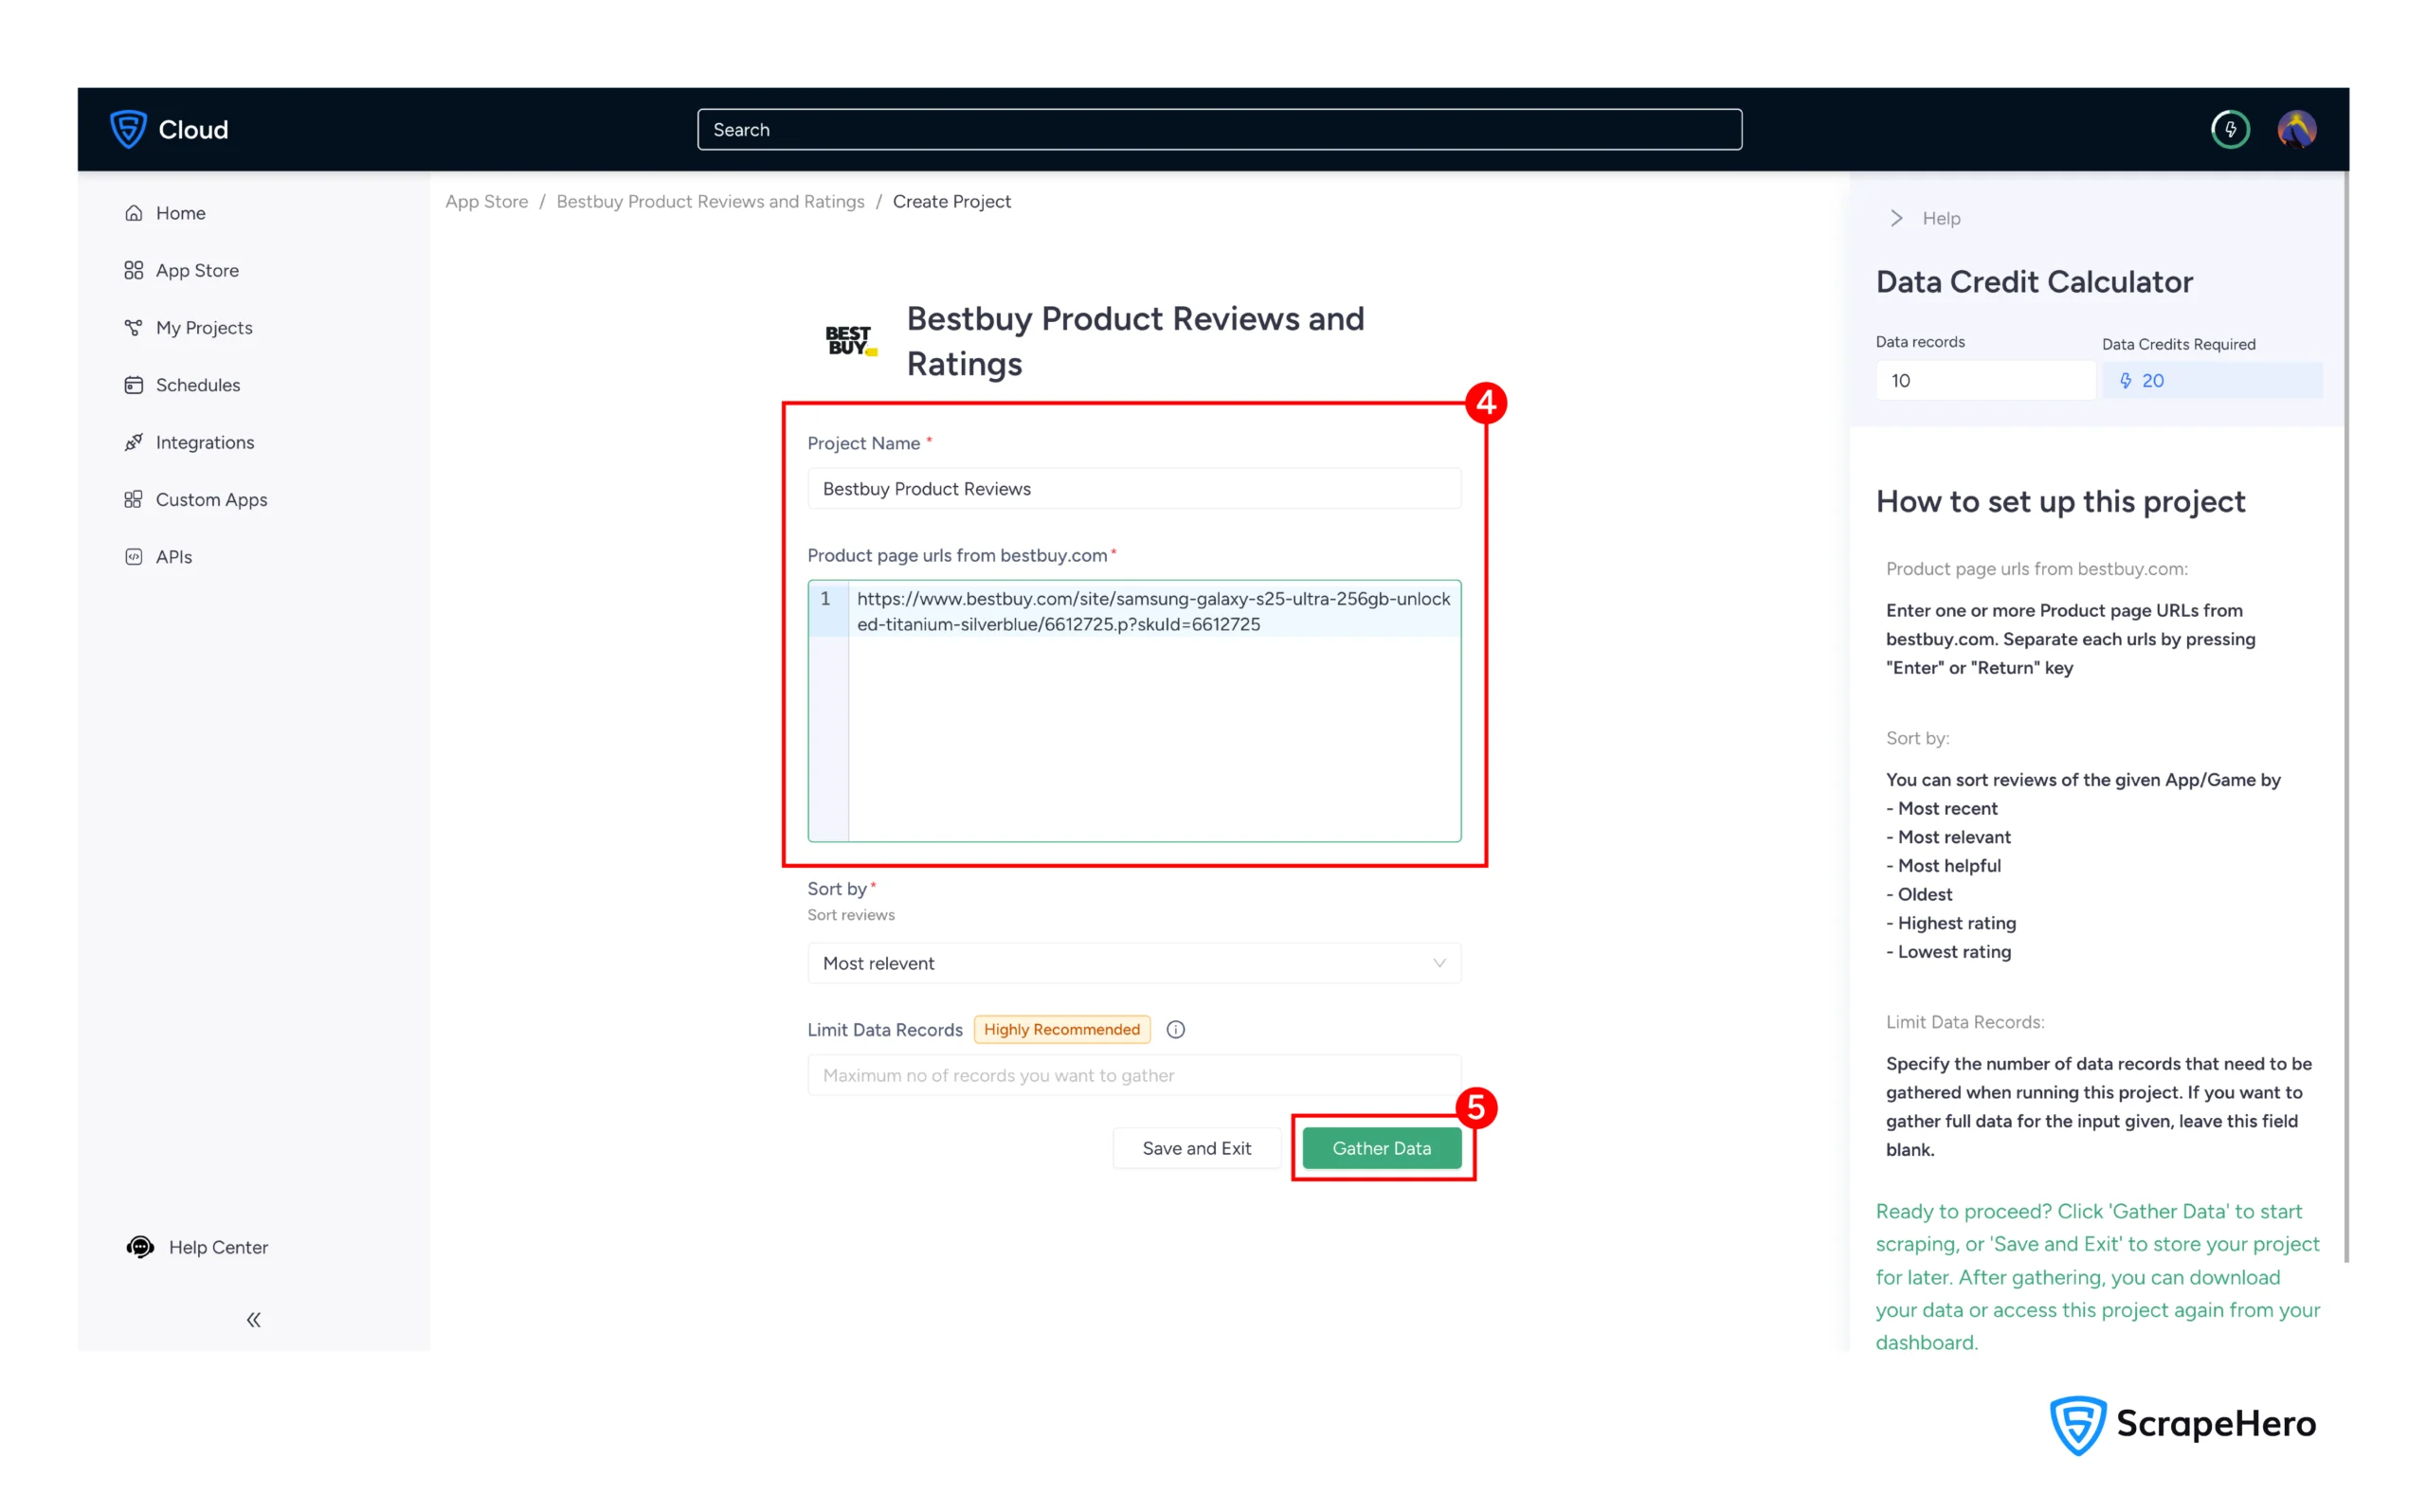Viewport: 2426px width, 1512px height.
Task: Open My Projects in sidebar
Action: coord(203,328)
